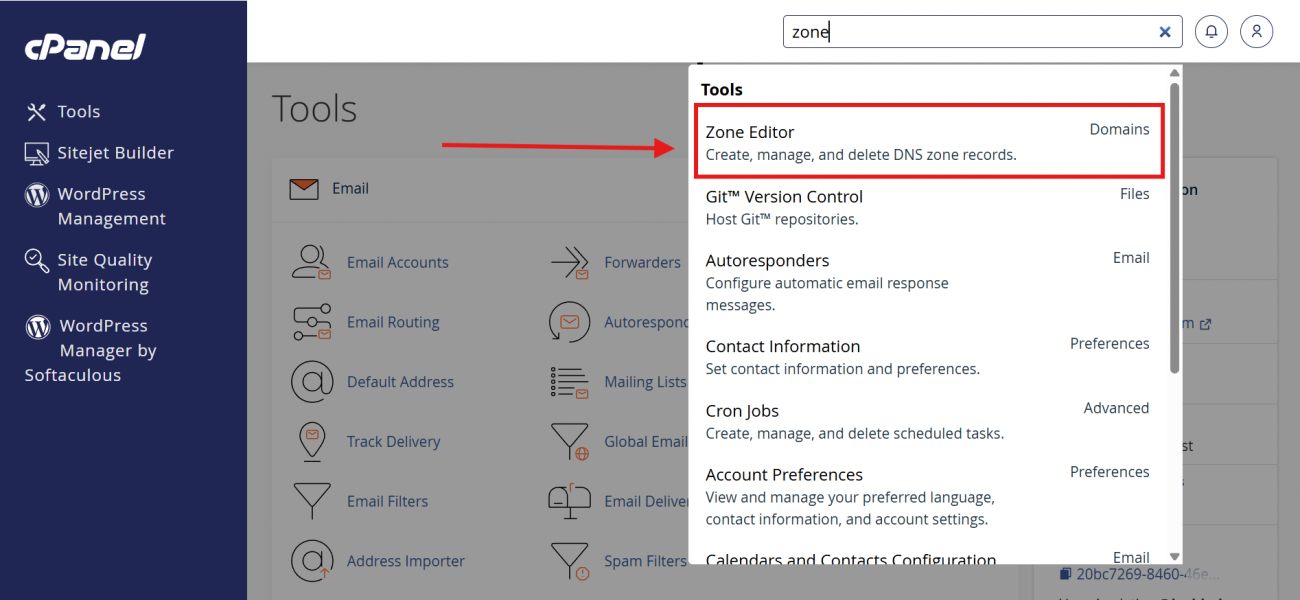Select Git Version Control search result

click(x=928, y=207)
